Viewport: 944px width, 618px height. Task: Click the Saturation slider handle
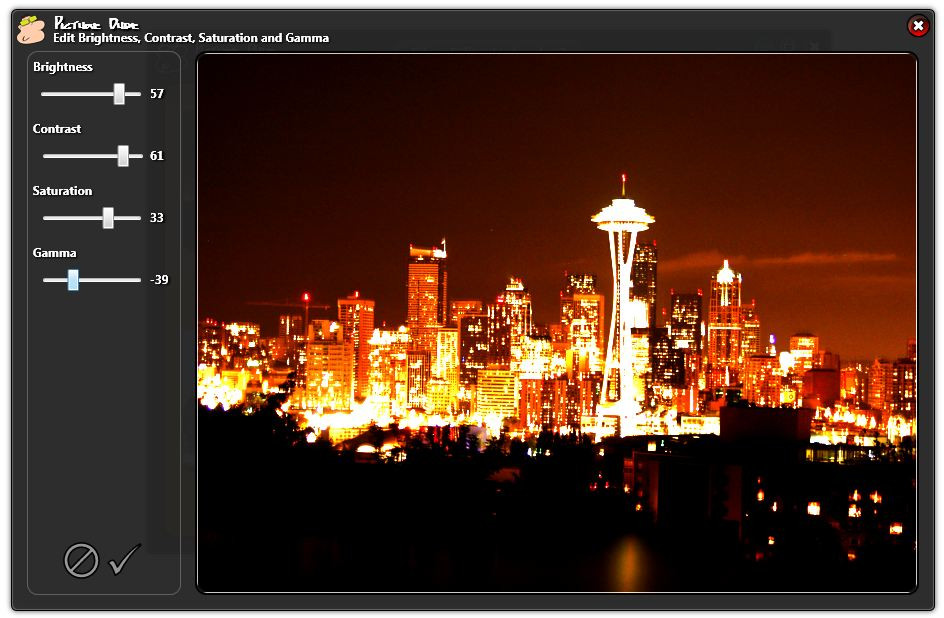[x=108, y=218]
